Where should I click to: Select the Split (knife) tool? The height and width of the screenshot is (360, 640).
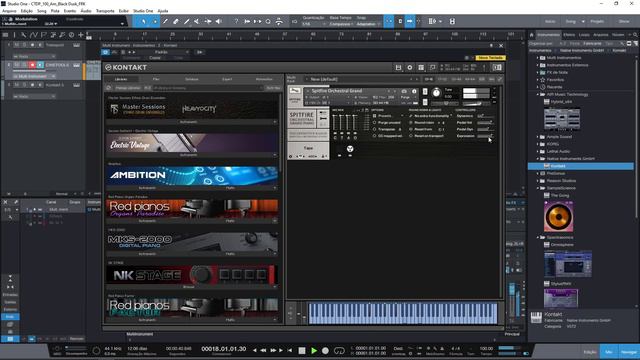[165, 21]
